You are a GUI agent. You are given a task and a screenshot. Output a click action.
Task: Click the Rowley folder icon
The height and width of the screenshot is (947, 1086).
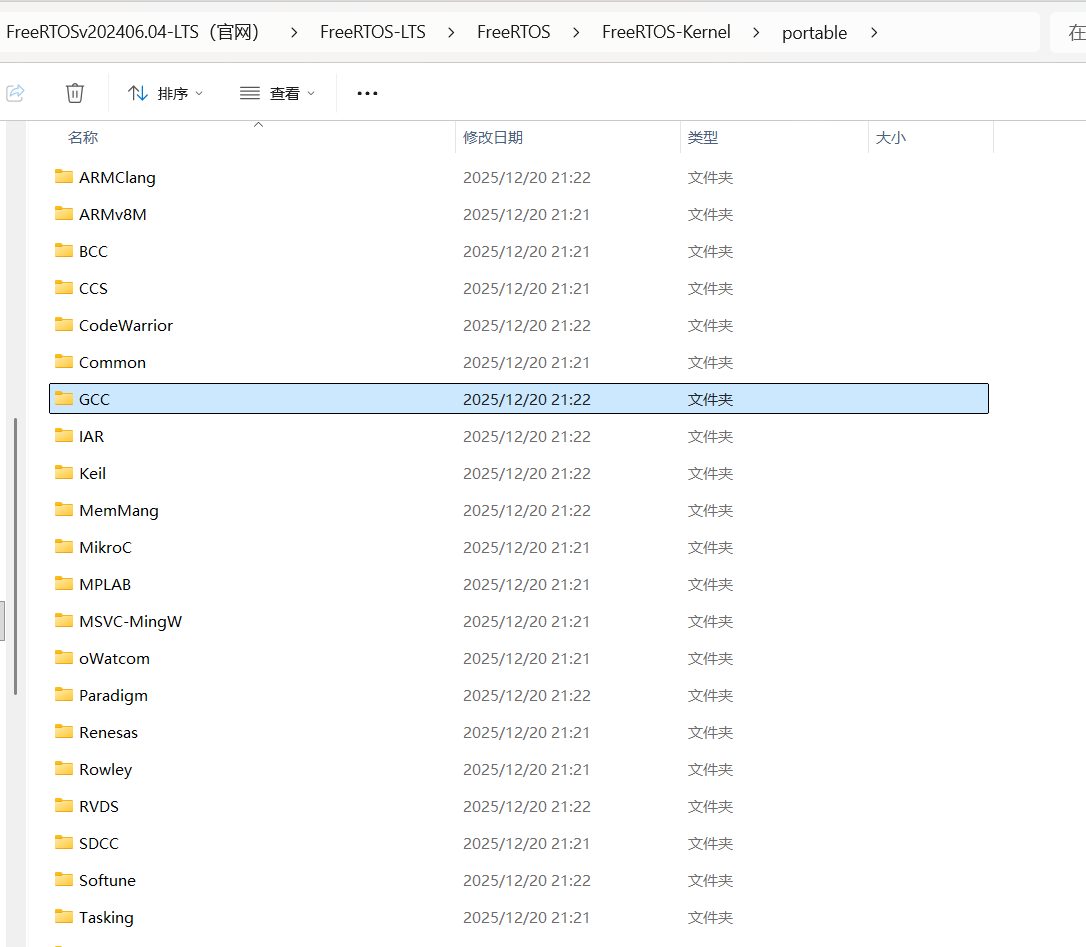[64, 768]
